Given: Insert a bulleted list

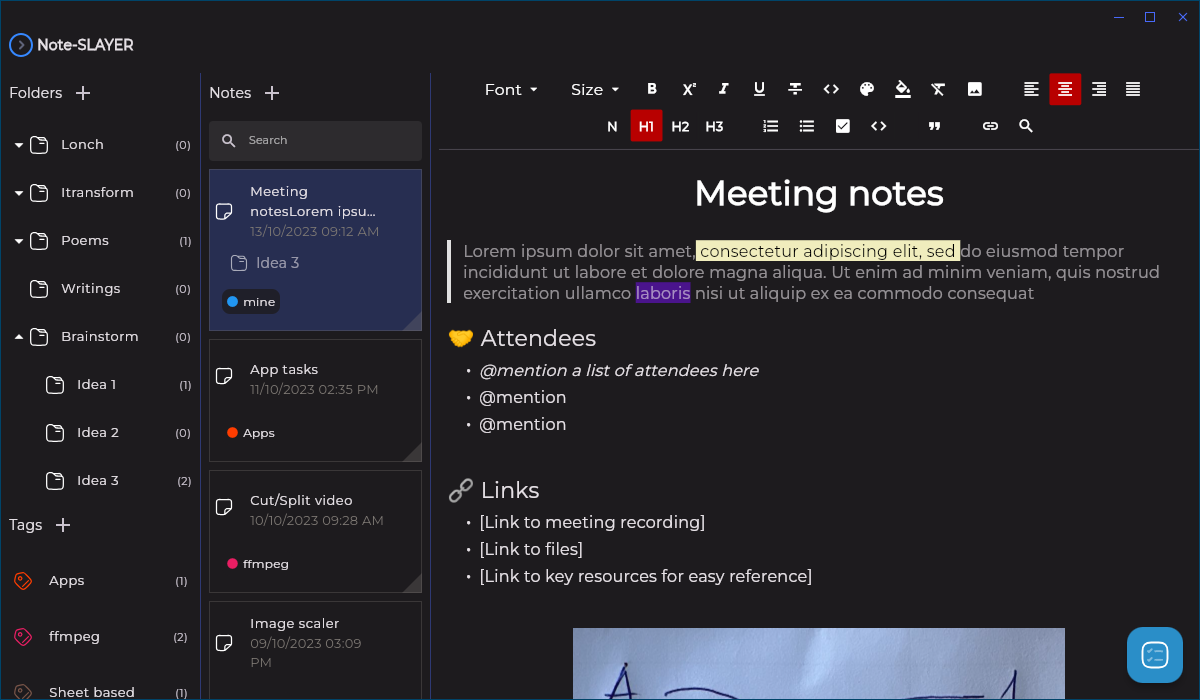Looking at the screenshot, I should pyautogui.click(x=807, y=126).
